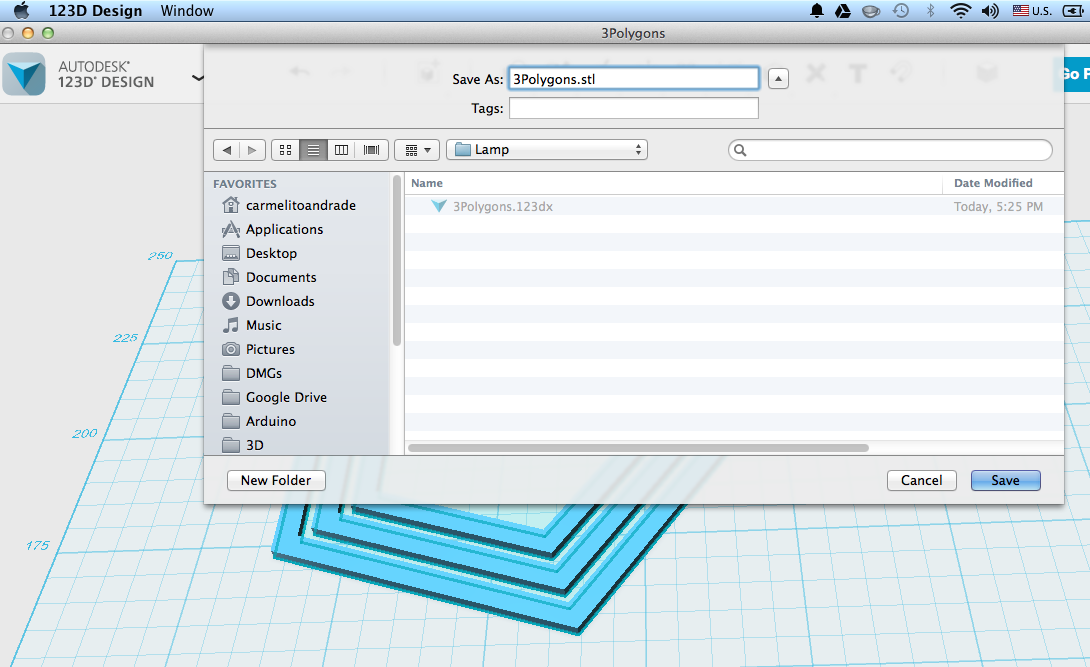Viewport: 1090px width, 667px height.
Task: Switch to list view
Action: point(314,149)
